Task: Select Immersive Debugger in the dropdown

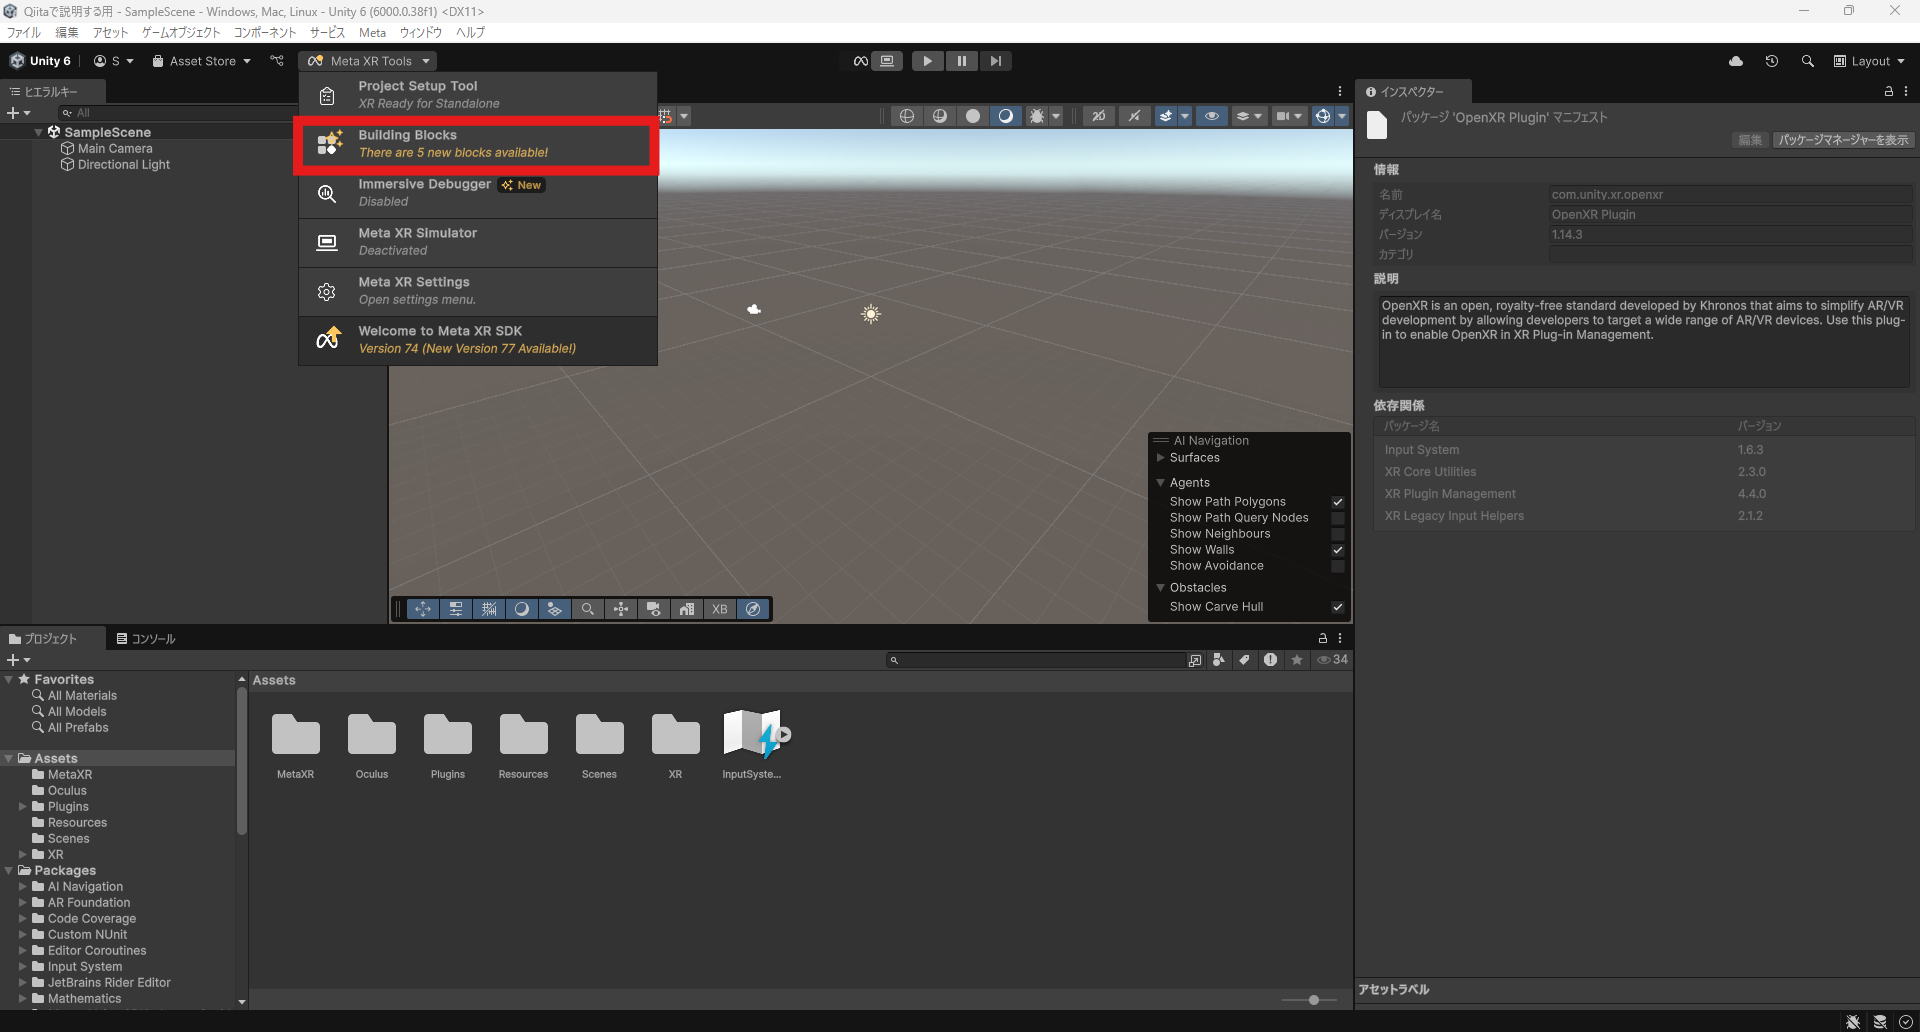Action: tap(478, 193)
